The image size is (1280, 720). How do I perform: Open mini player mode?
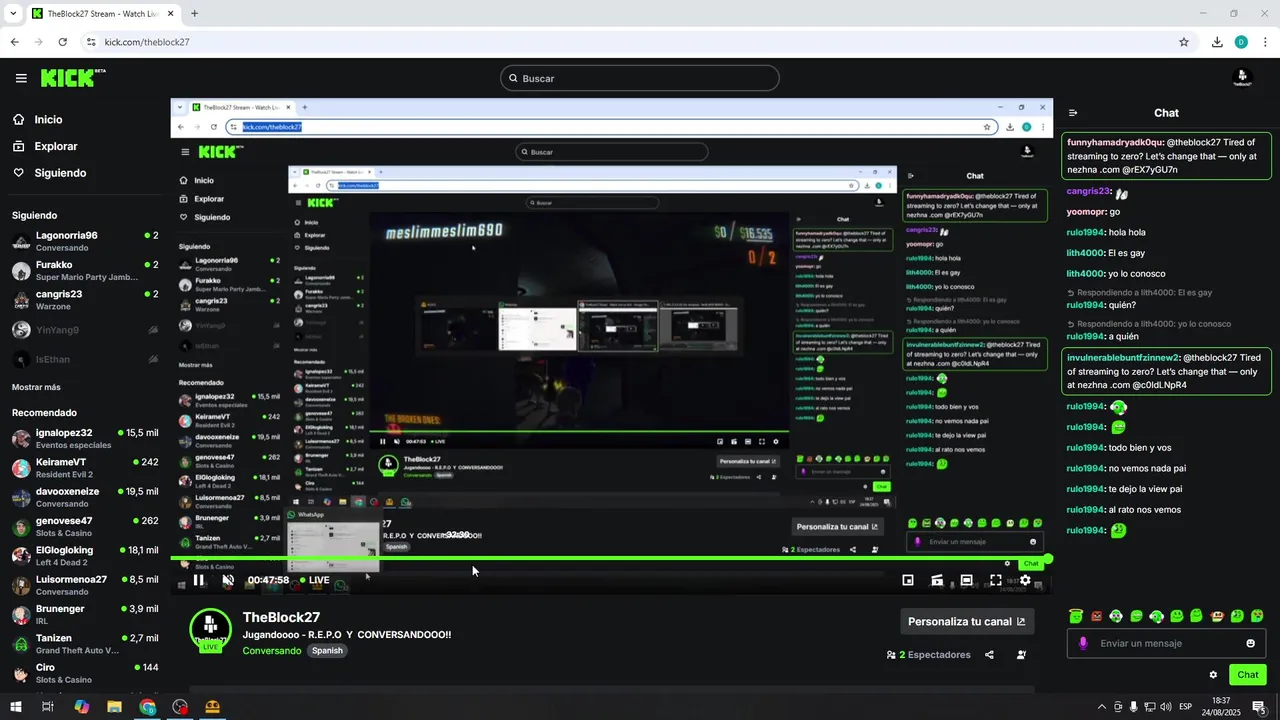pyautogui.click(x=908, y=580)
